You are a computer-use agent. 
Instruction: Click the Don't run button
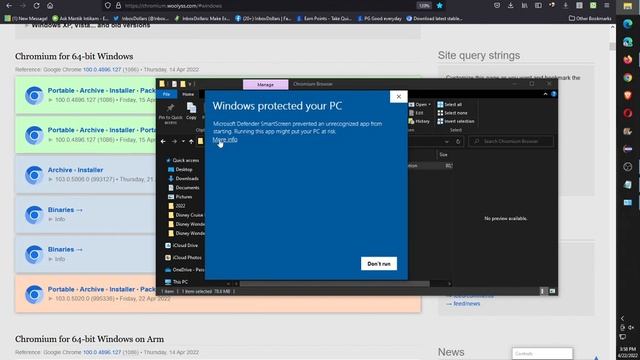[379, 264]
